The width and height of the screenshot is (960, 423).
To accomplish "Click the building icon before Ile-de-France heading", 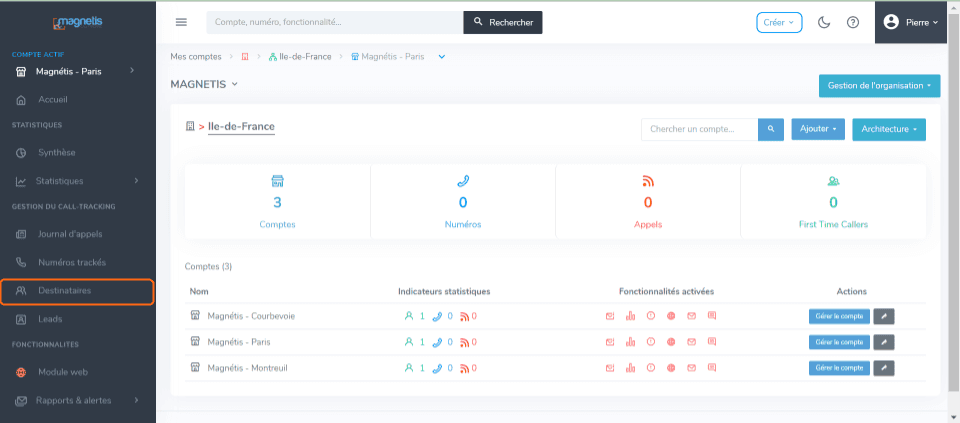I will [190, 126].
